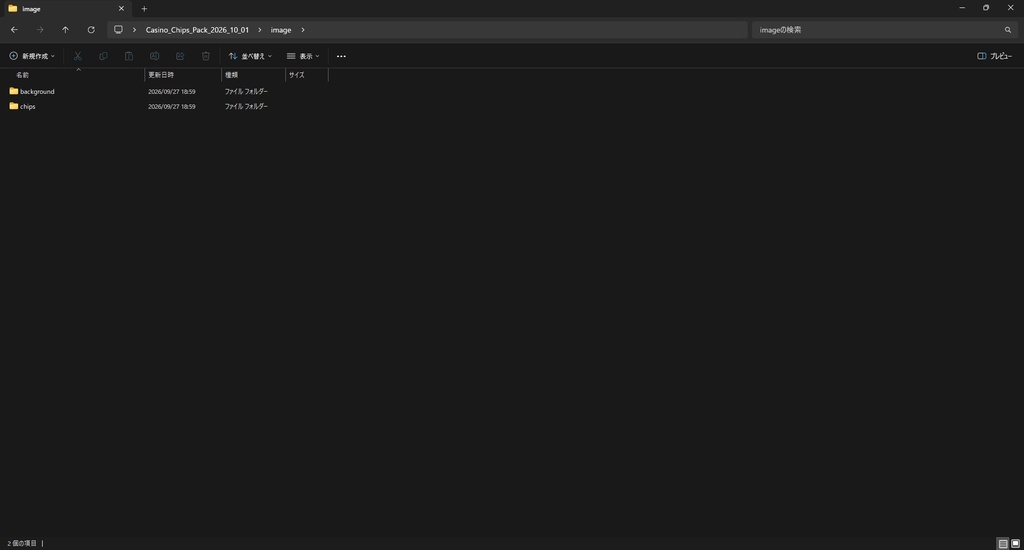Restore down the Explorer window

click(x=986, y=8)
